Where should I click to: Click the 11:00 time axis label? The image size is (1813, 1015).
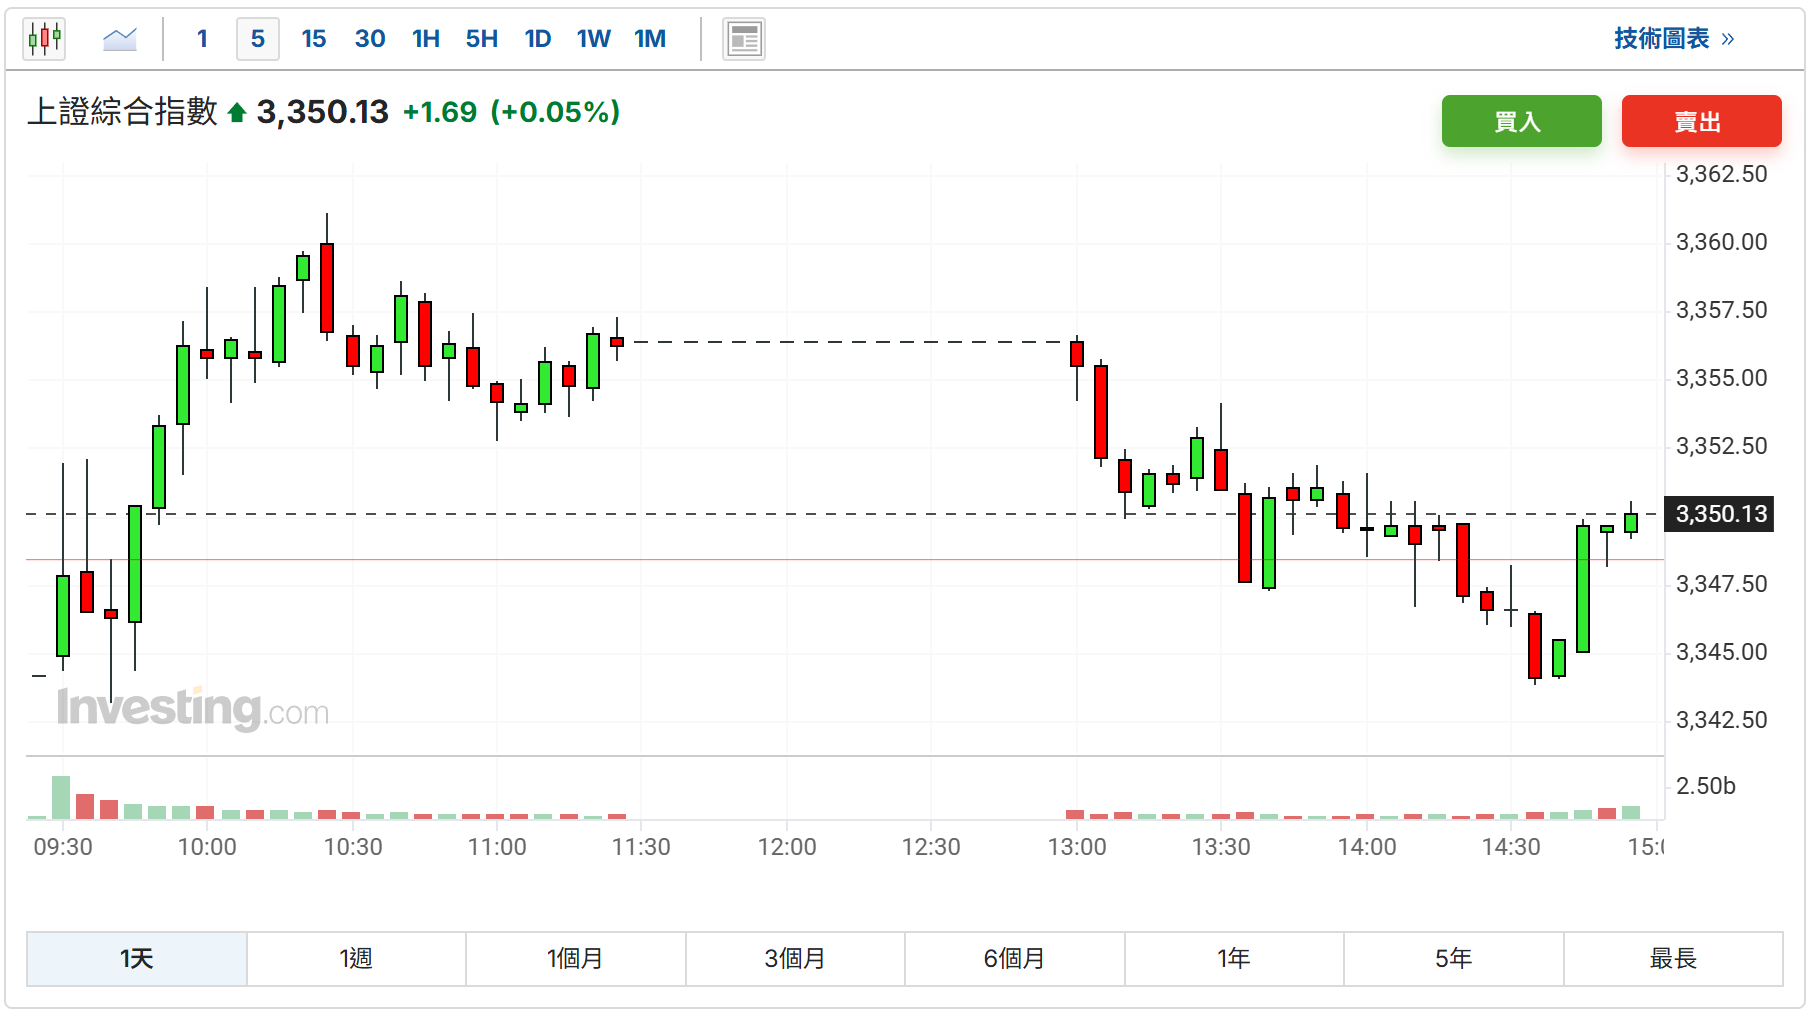[x=497, y=847]
